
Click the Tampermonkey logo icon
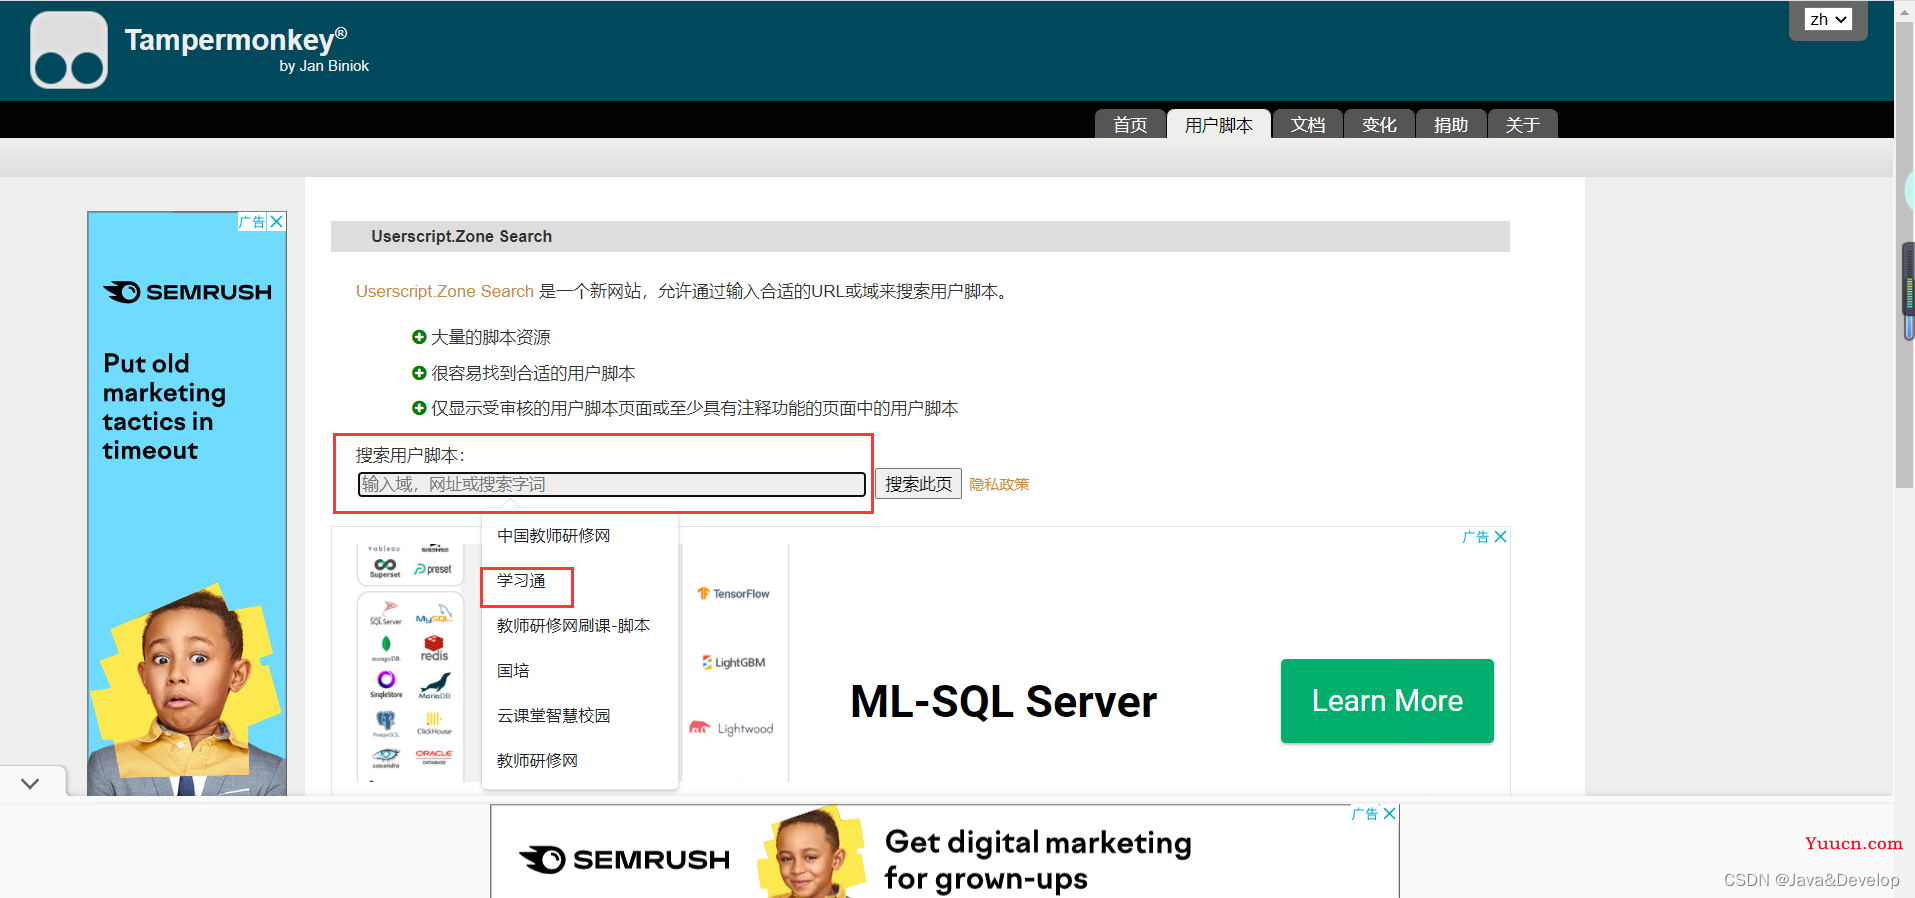[x=69, y=50]
